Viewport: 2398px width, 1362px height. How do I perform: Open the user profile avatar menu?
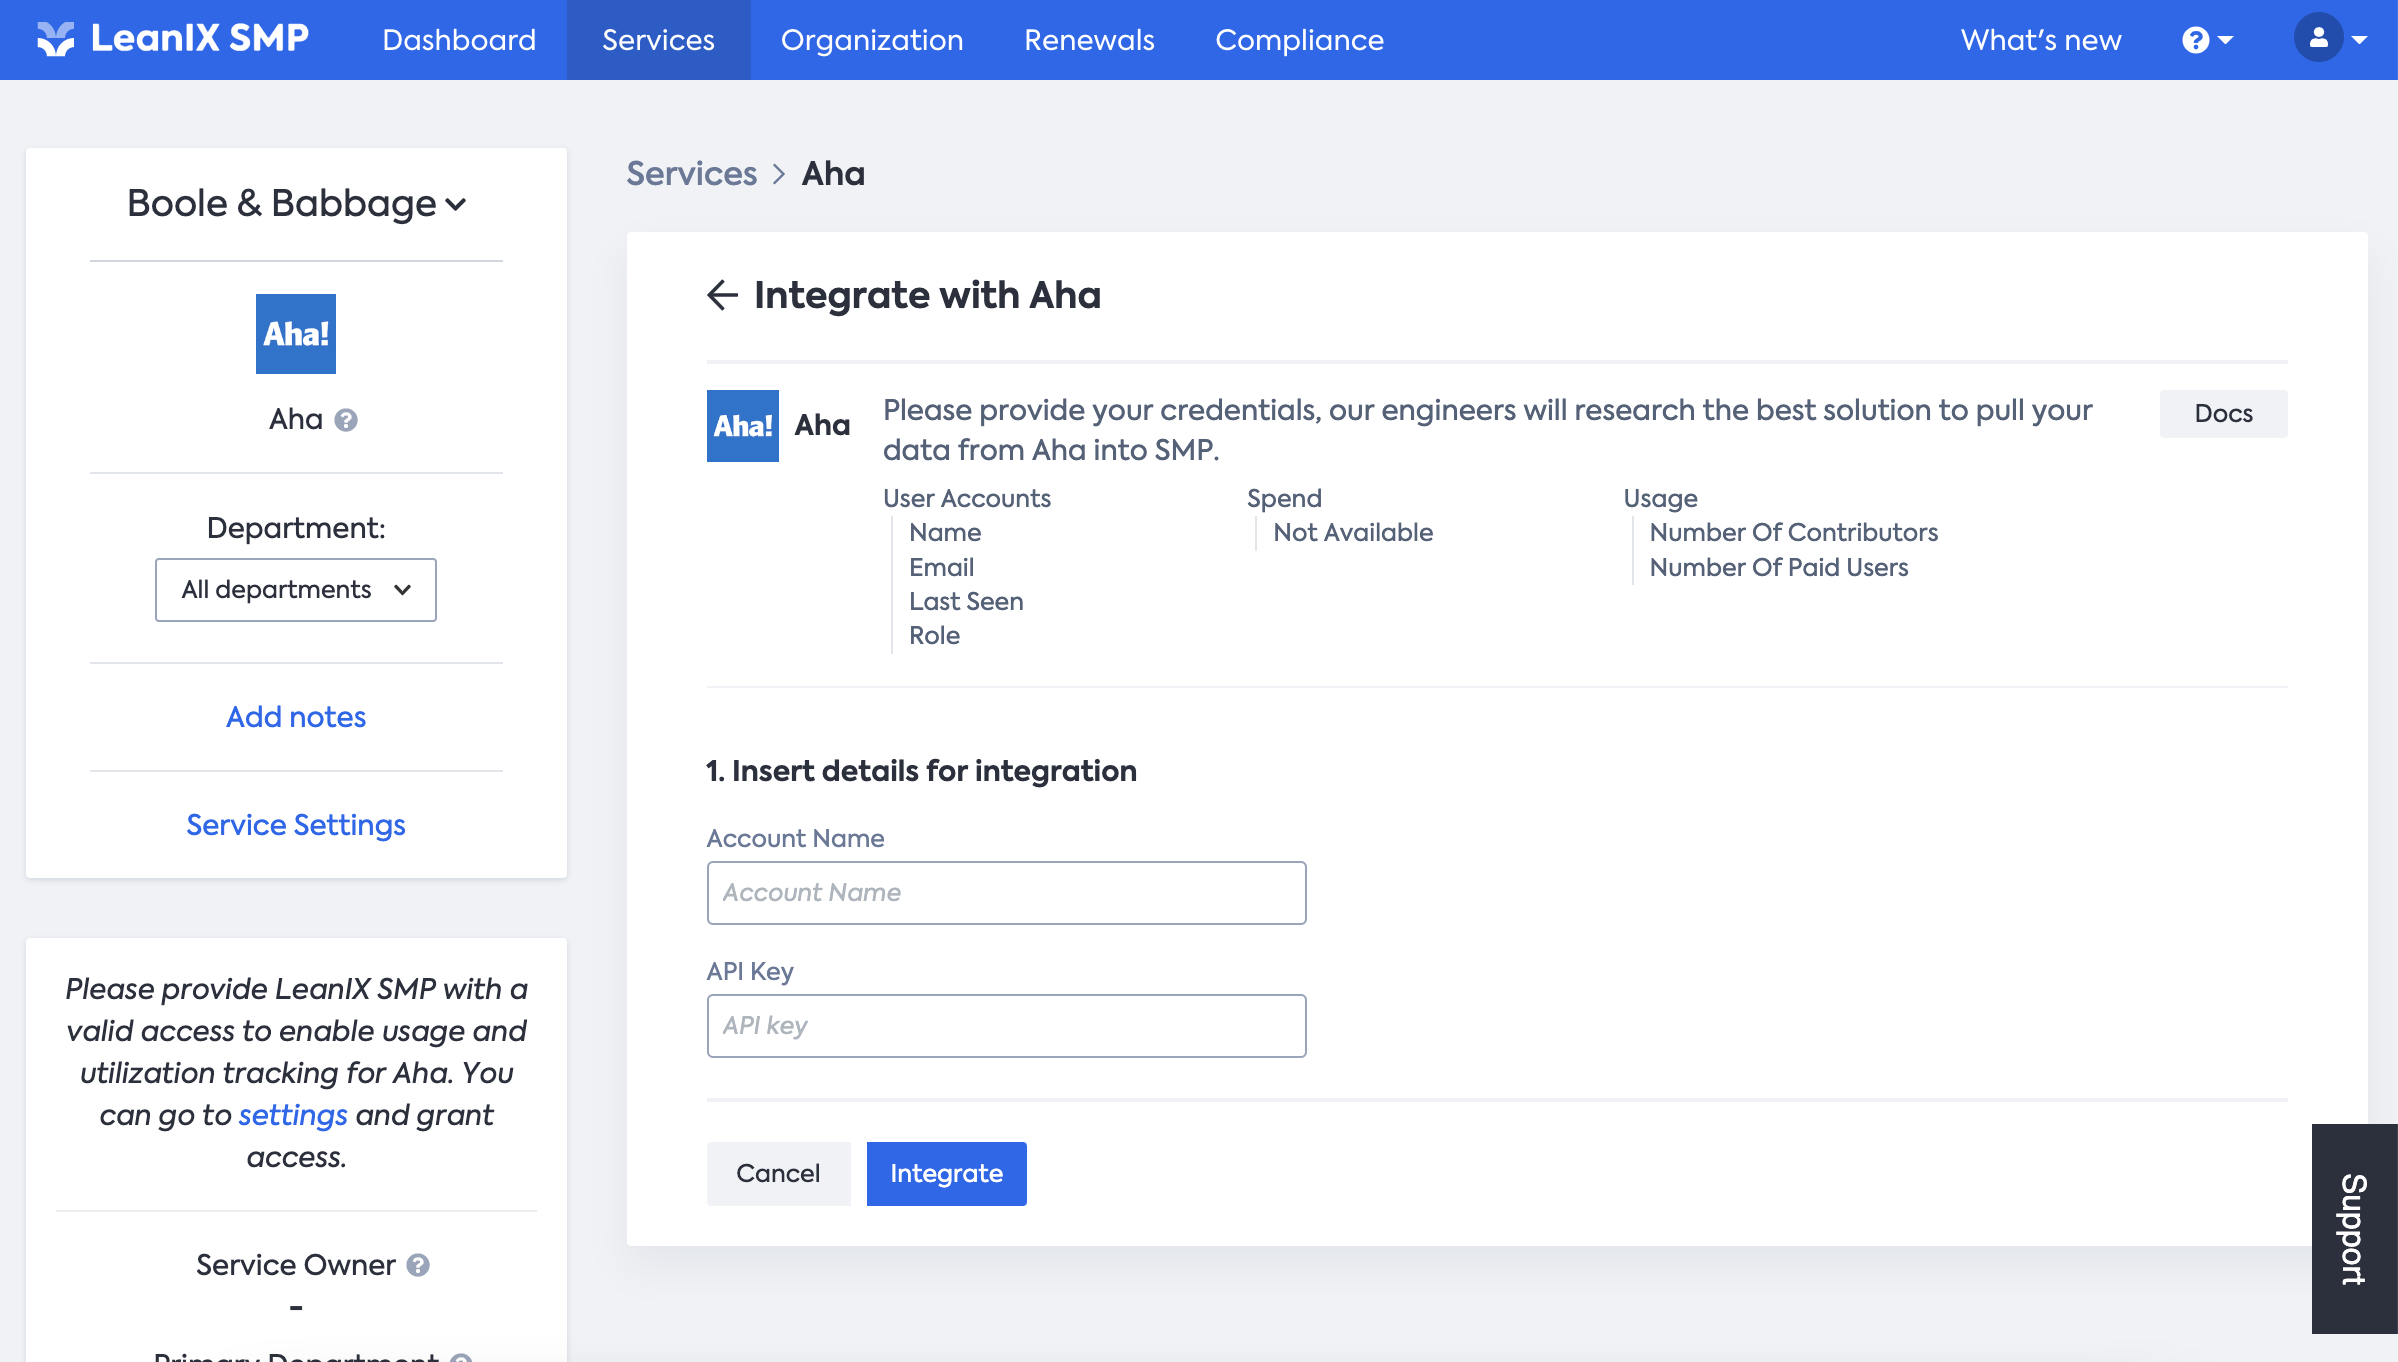pos(2318,39)
